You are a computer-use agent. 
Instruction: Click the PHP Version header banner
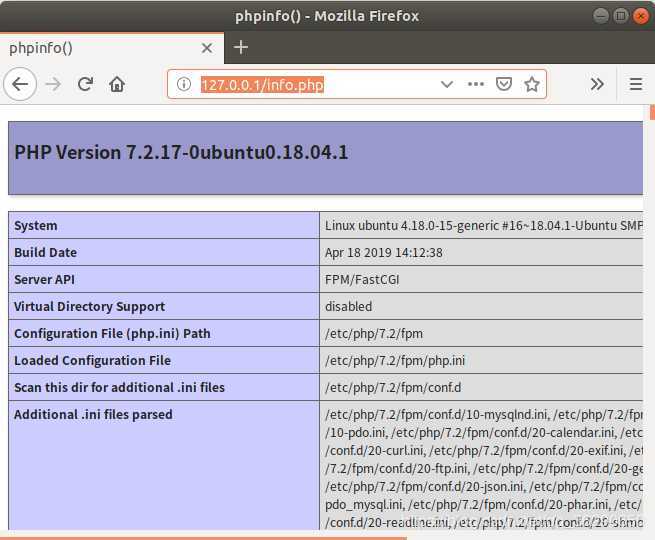point(325,158)
